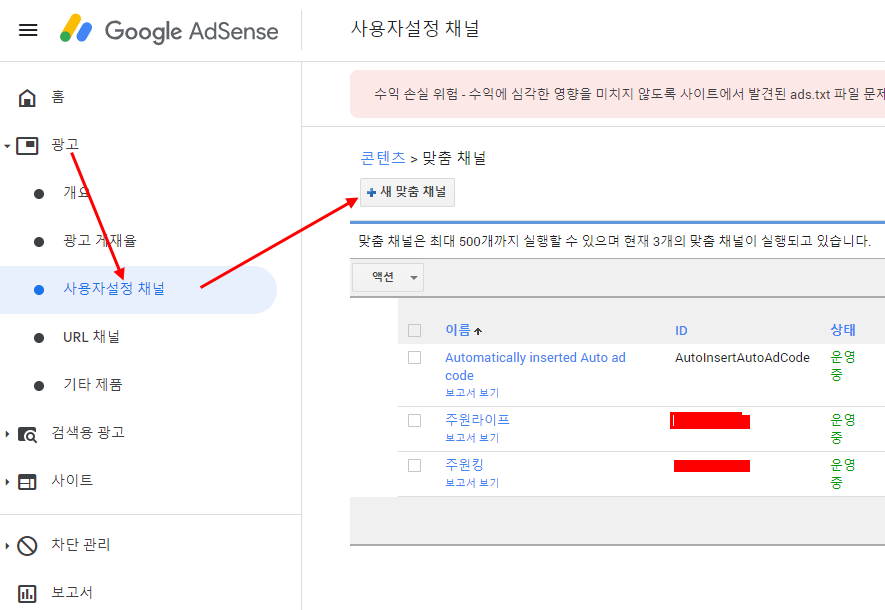Viewport: 885px width, 610px height.
Task: Click the 검색용 광고 search icon
Action: tap(27, 434)
